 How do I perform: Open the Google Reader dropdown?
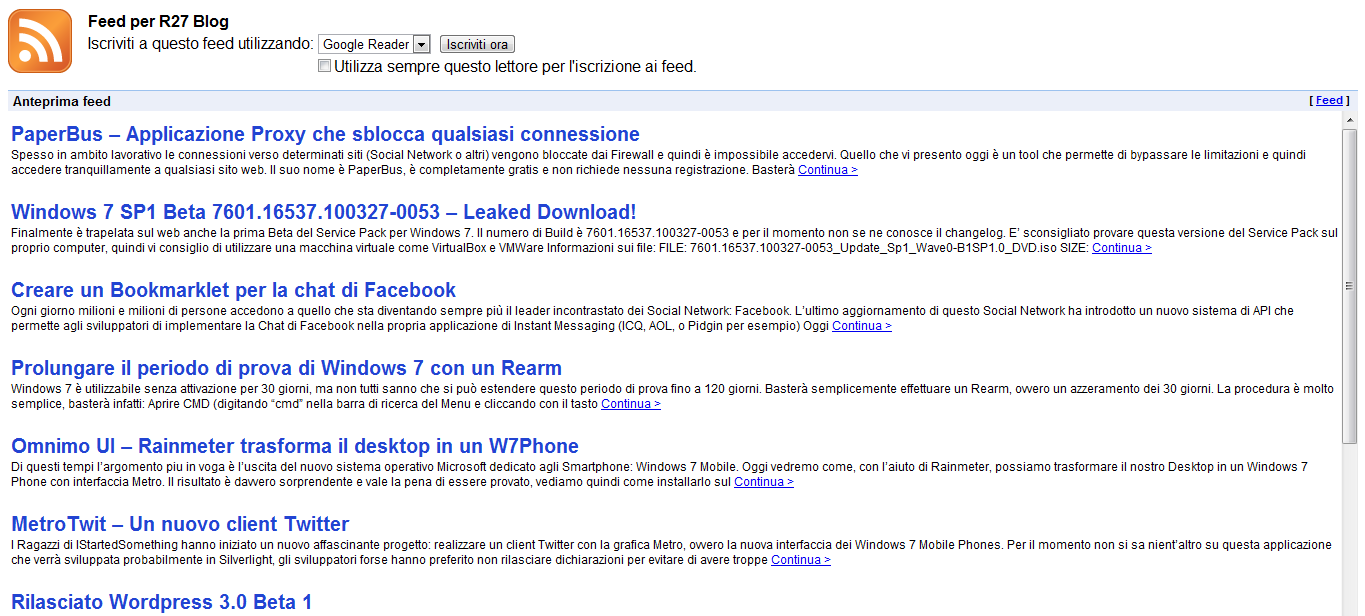tap(374, 44)
